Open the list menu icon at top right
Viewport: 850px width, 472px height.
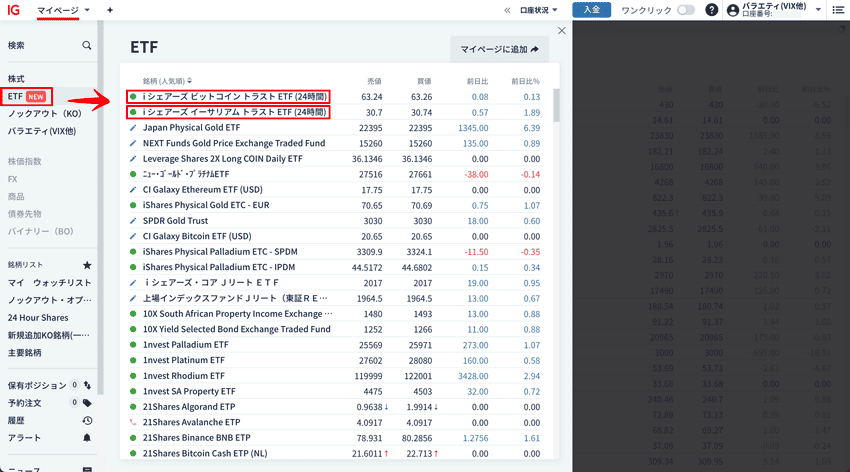point(838,10)
